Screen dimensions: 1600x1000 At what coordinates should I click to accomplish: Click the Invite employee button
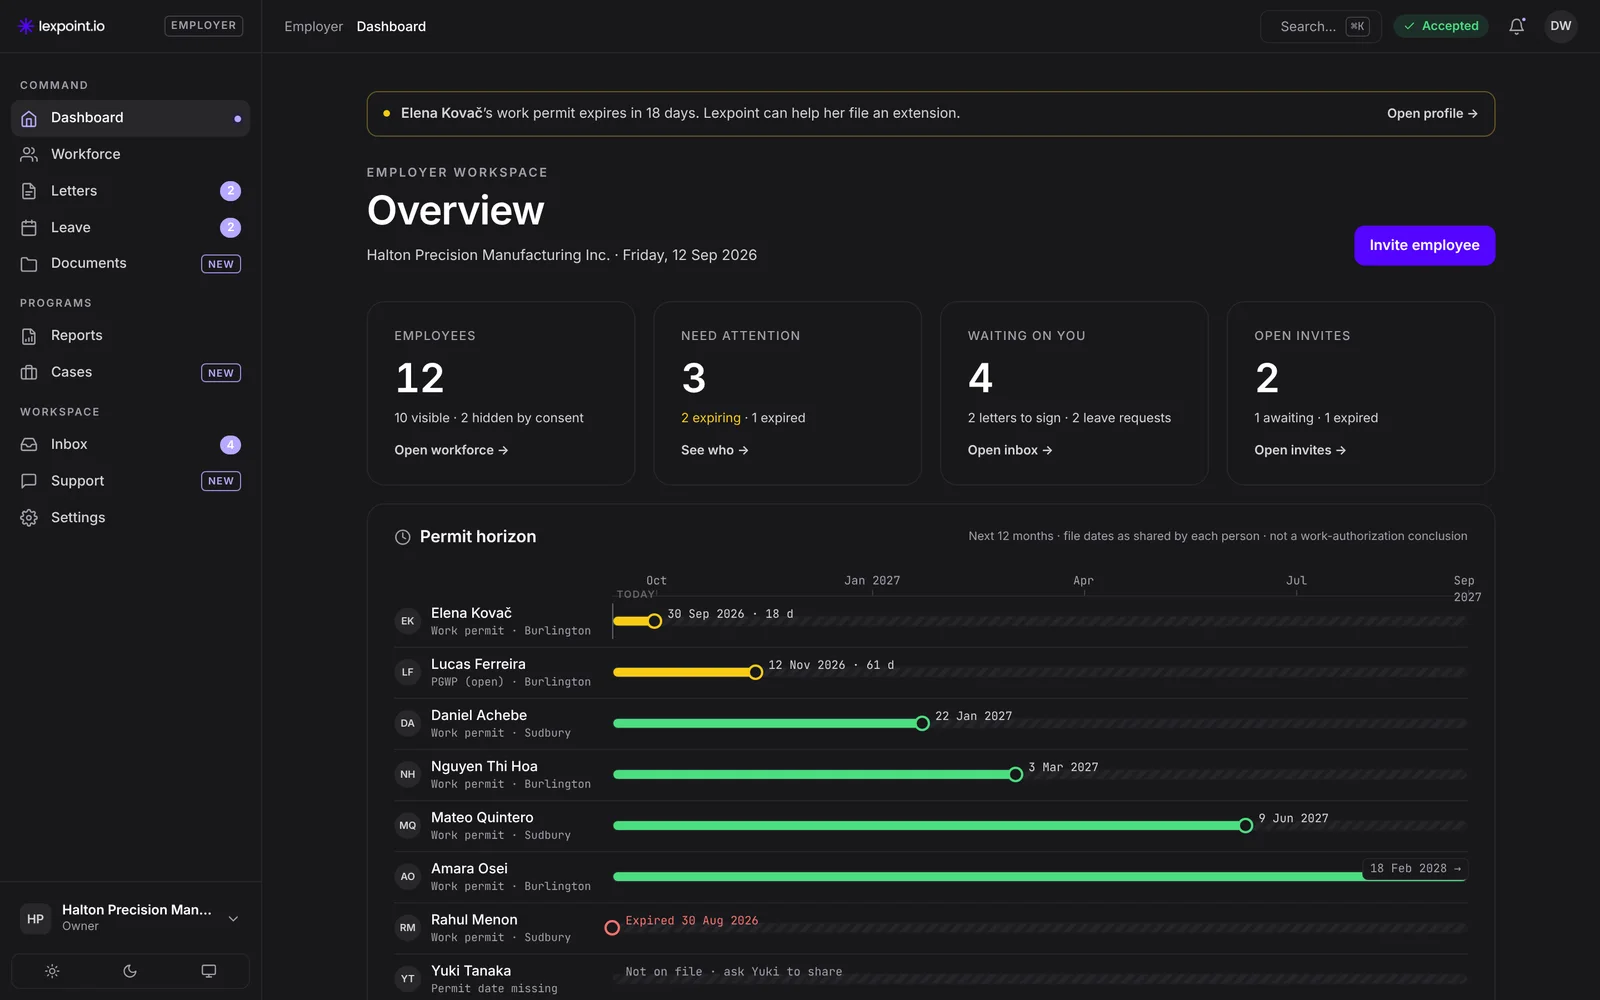pyautogui.click(x=1424, y=245)
